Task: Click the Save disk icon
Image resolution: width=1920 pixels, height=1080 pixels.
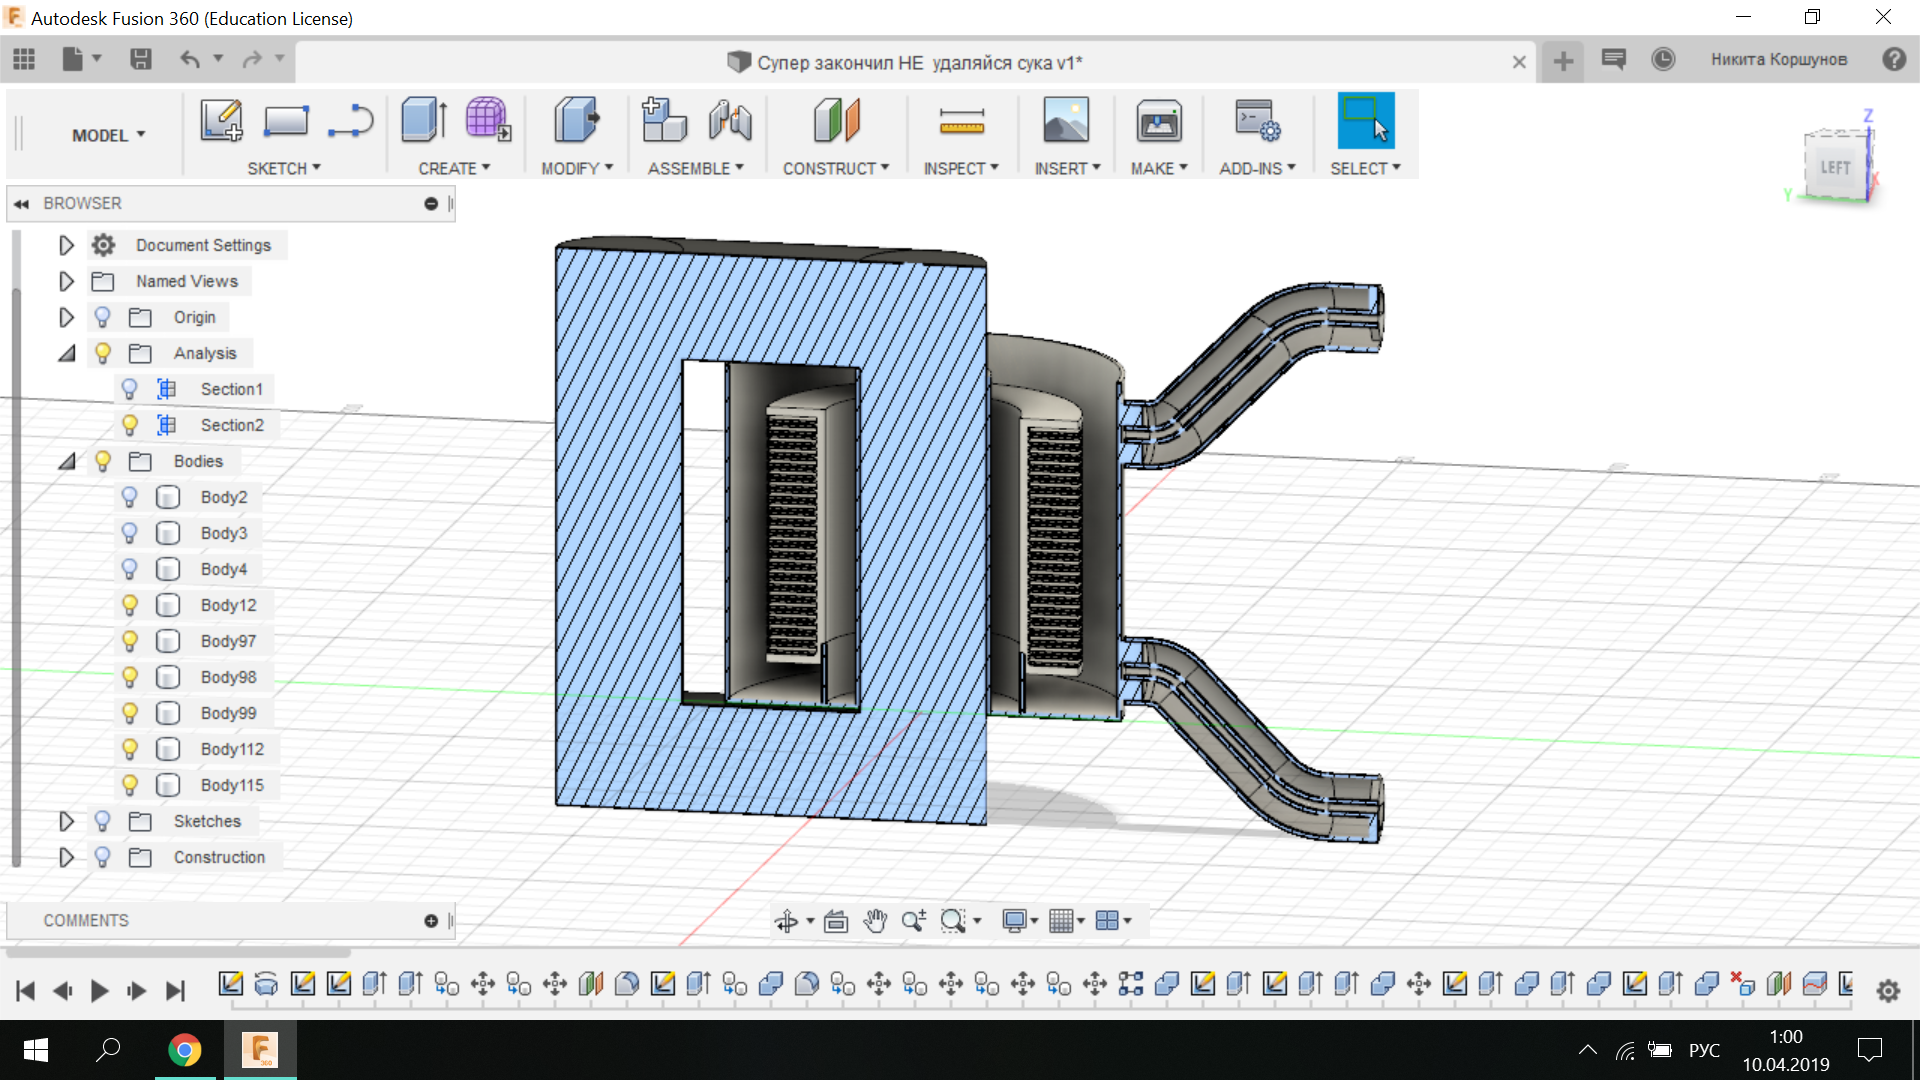Action: pyautogui.click(x=141, y=60)
